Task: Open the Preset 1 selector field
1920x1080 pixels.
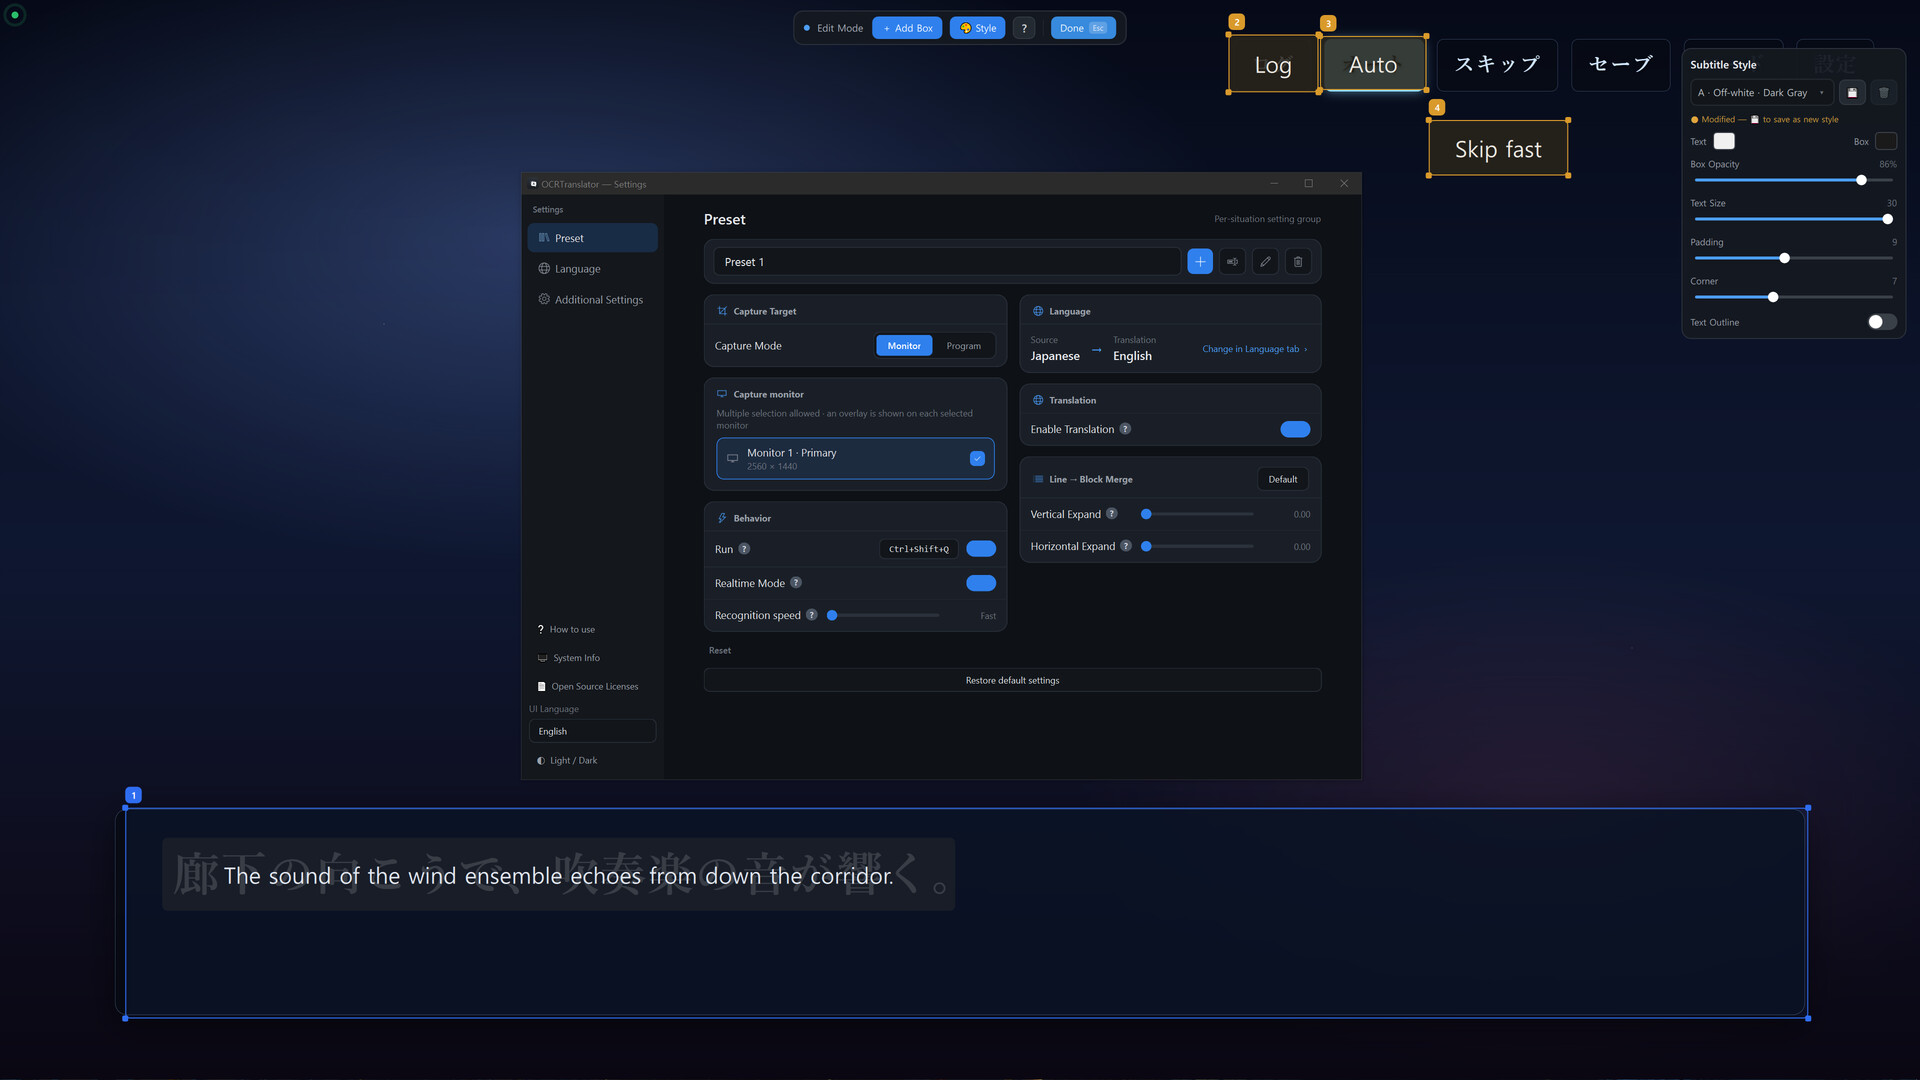Action: [947, 262]
